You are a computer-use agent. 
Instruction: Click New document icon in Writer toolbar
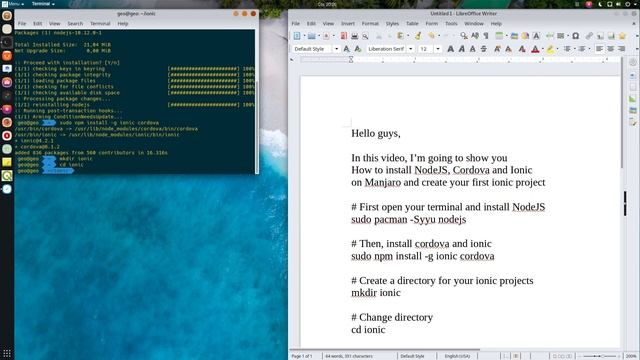tap(297, 36)
